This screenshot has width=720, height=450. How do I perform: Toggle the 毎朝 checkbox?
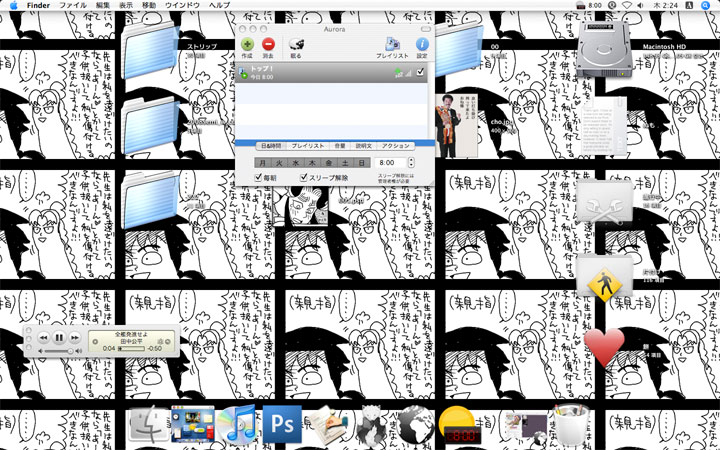[259, 177]
